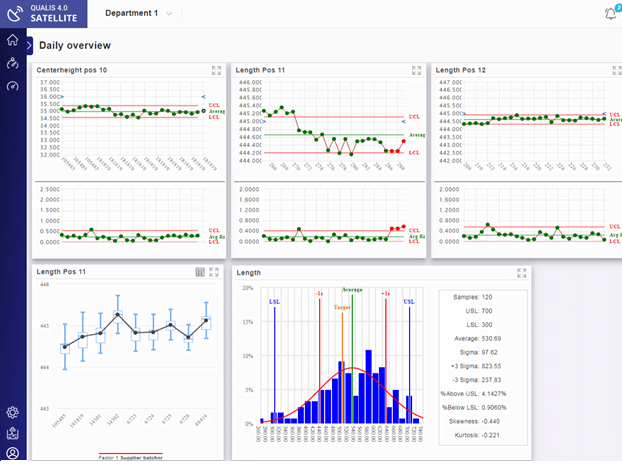Open the user profile icon
The image size is (622, 464).
coord(12,452)
